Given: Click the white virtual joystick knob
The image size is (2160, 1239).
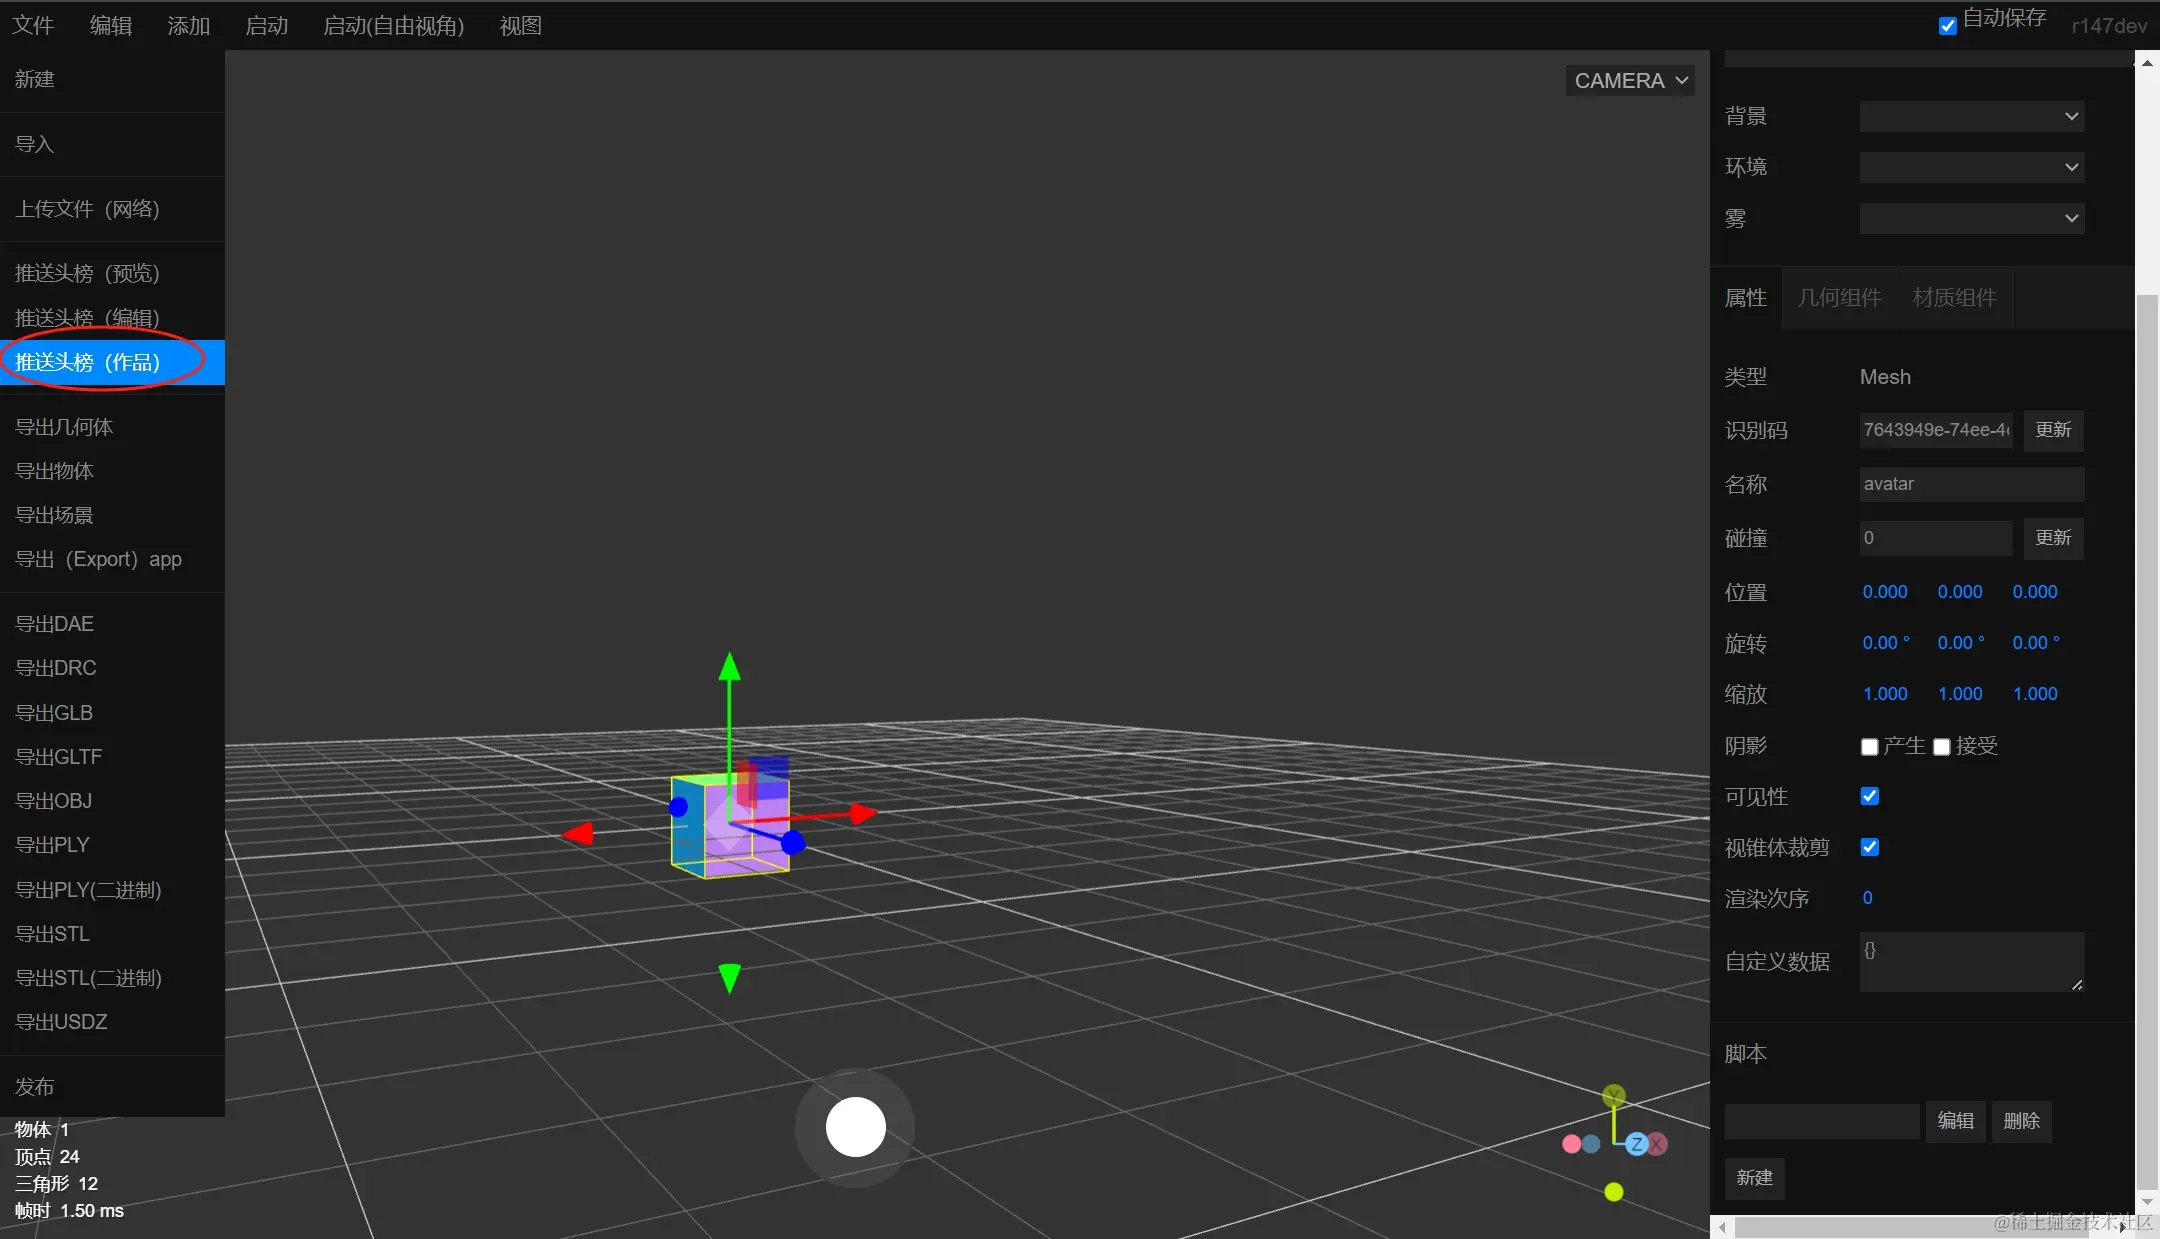Looking at the screenshot, I should coord(855,1127).
